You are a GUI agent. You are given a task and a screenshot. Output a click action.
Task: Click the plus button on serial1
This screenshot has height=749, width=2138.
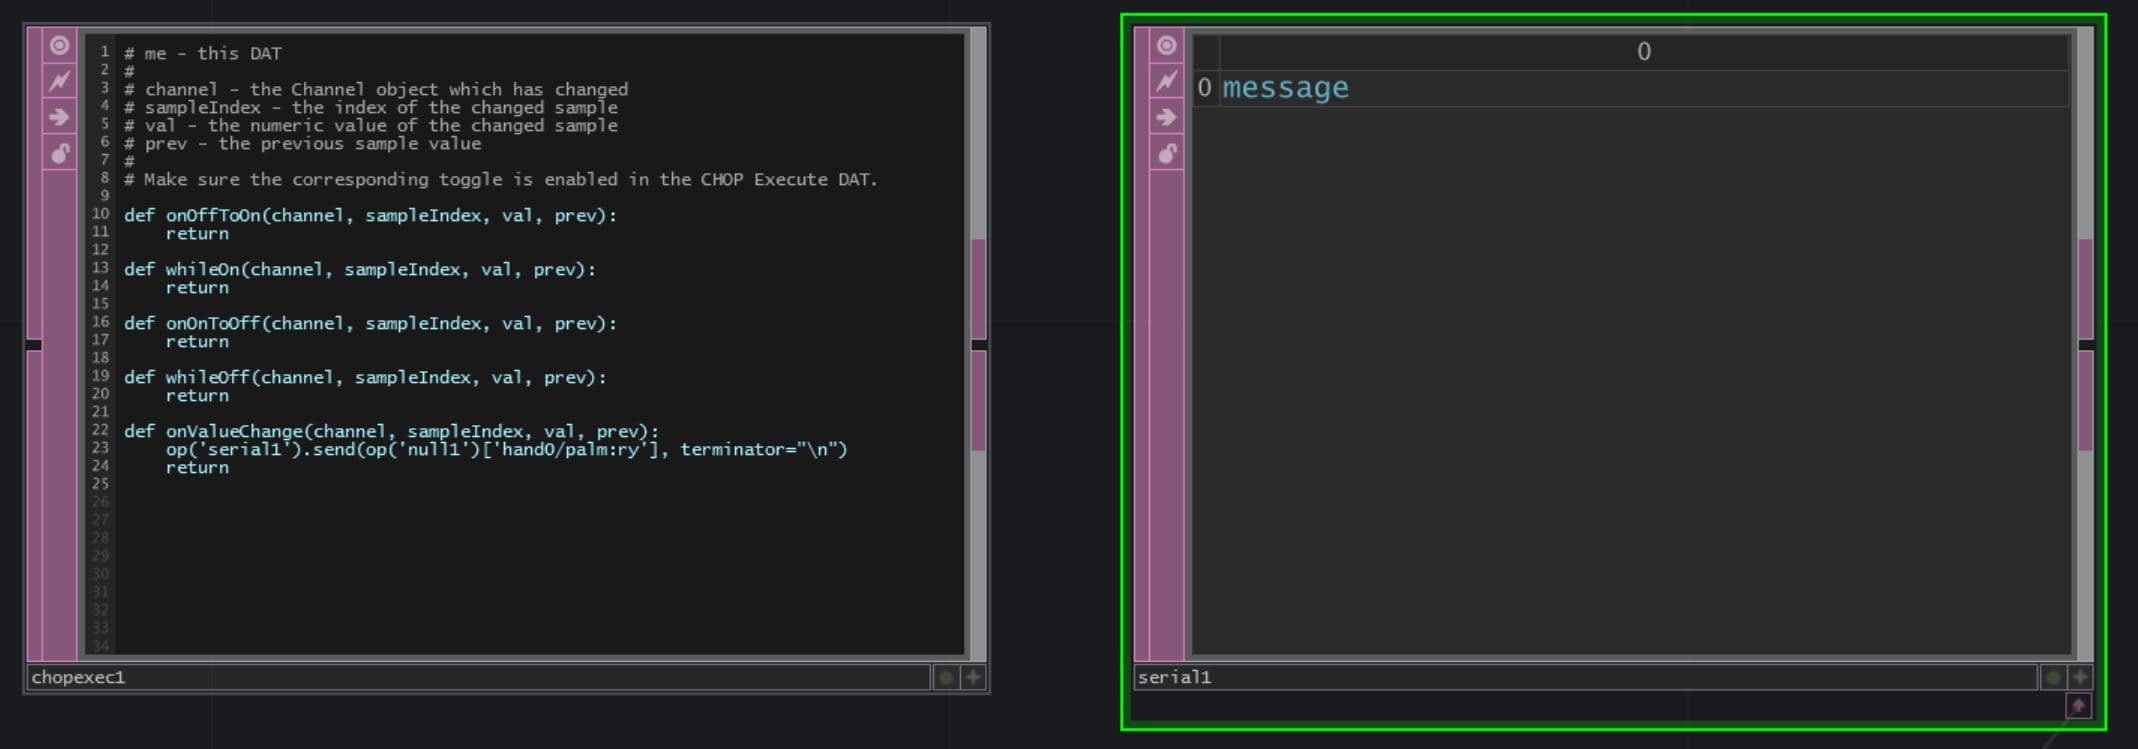point(2080,678)
